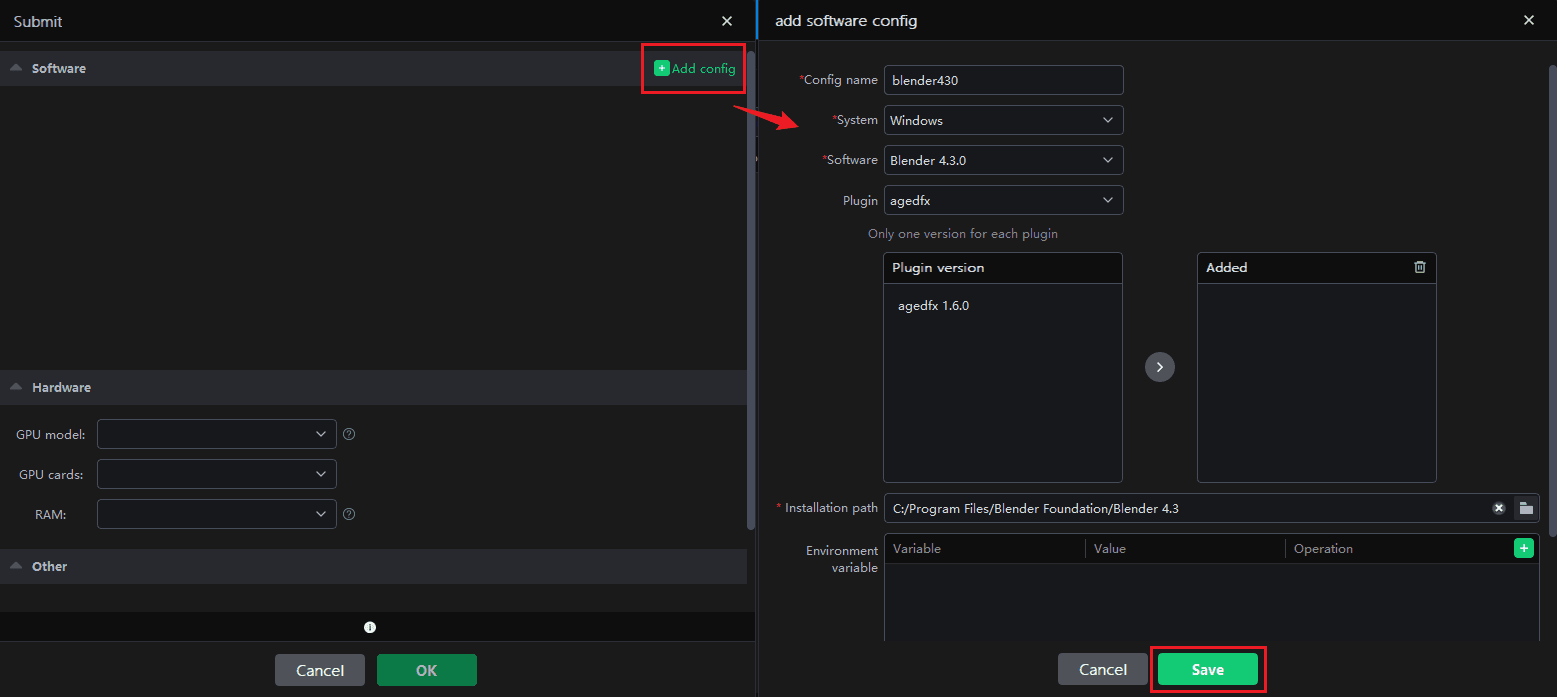The image size is (1557, 697).
Task: Click the info icon below the Other section
Action: (x=370, y=627)
